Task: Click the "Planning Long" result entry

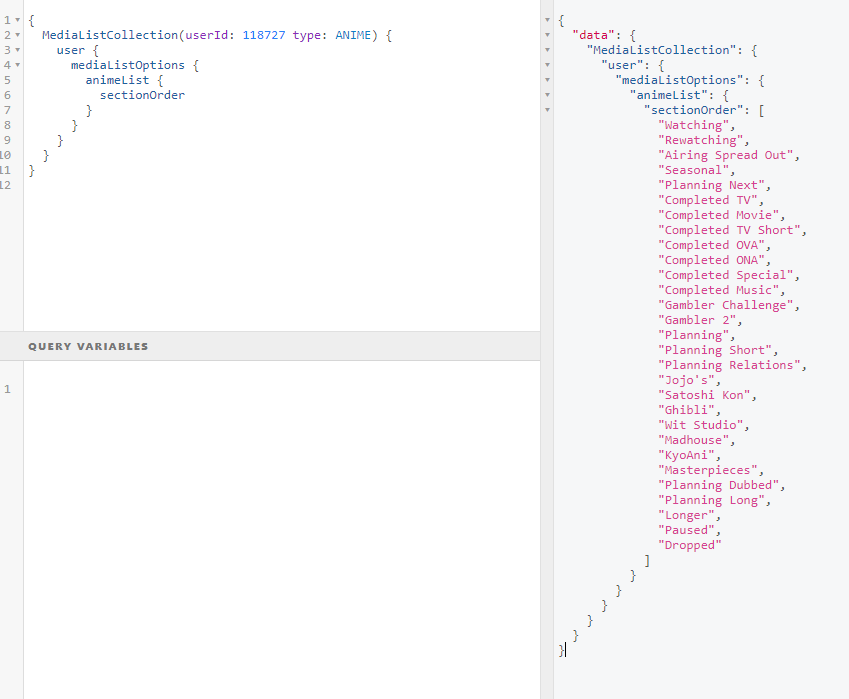Action: coord(711,500)
